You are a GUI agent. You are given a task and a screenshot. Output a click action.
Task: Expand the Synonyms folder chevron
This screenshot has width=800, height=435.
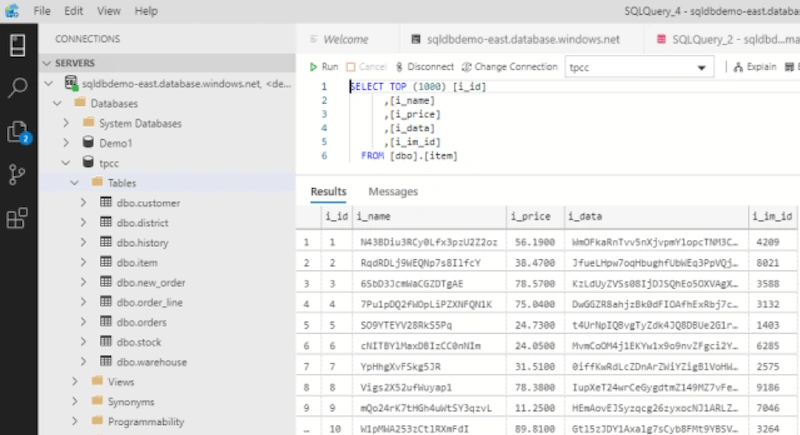(74, 401)
